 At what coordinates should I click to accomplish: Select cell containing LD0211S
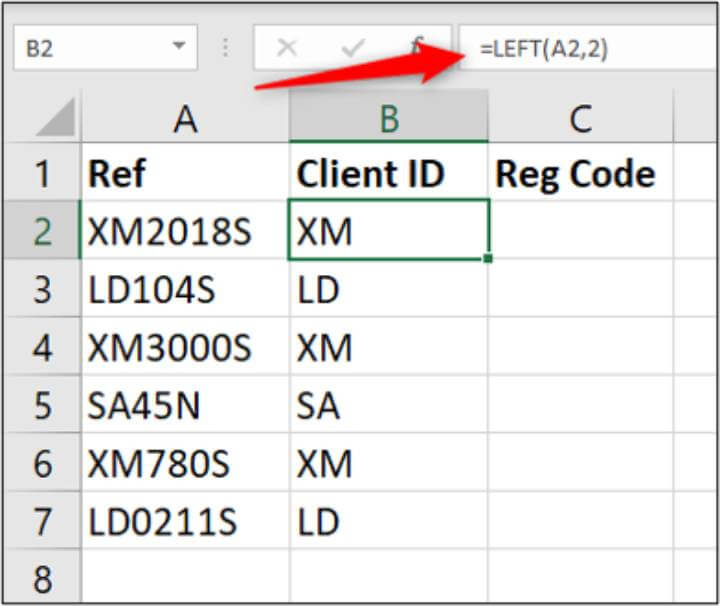pos(185,521)
